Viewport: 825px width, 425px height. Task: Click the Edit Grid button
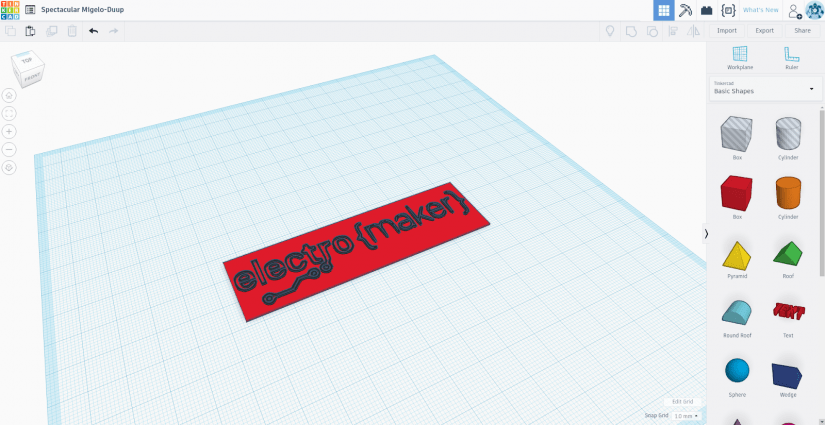pos(682,402)
